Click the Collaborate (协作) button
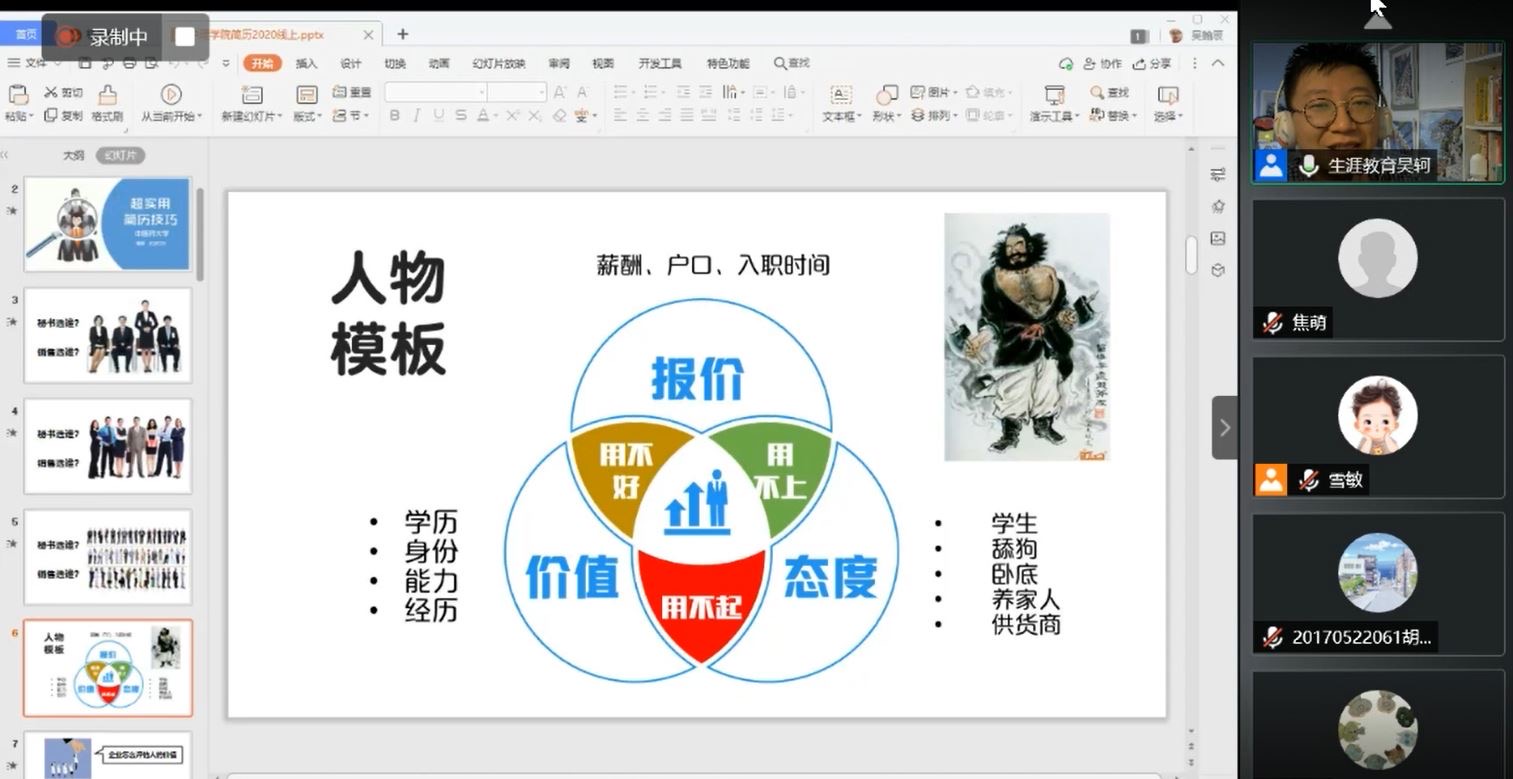This screenshot has height=779, width=1513. point(1103,63)
